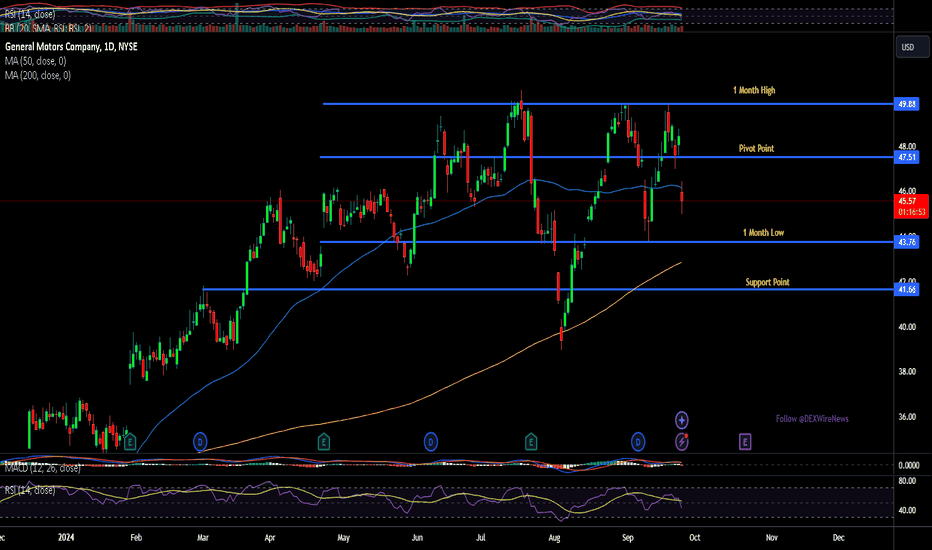Click the Dec label at the axis's right end
This screenshot has width=932, height=550.
(x=839, y=538)
